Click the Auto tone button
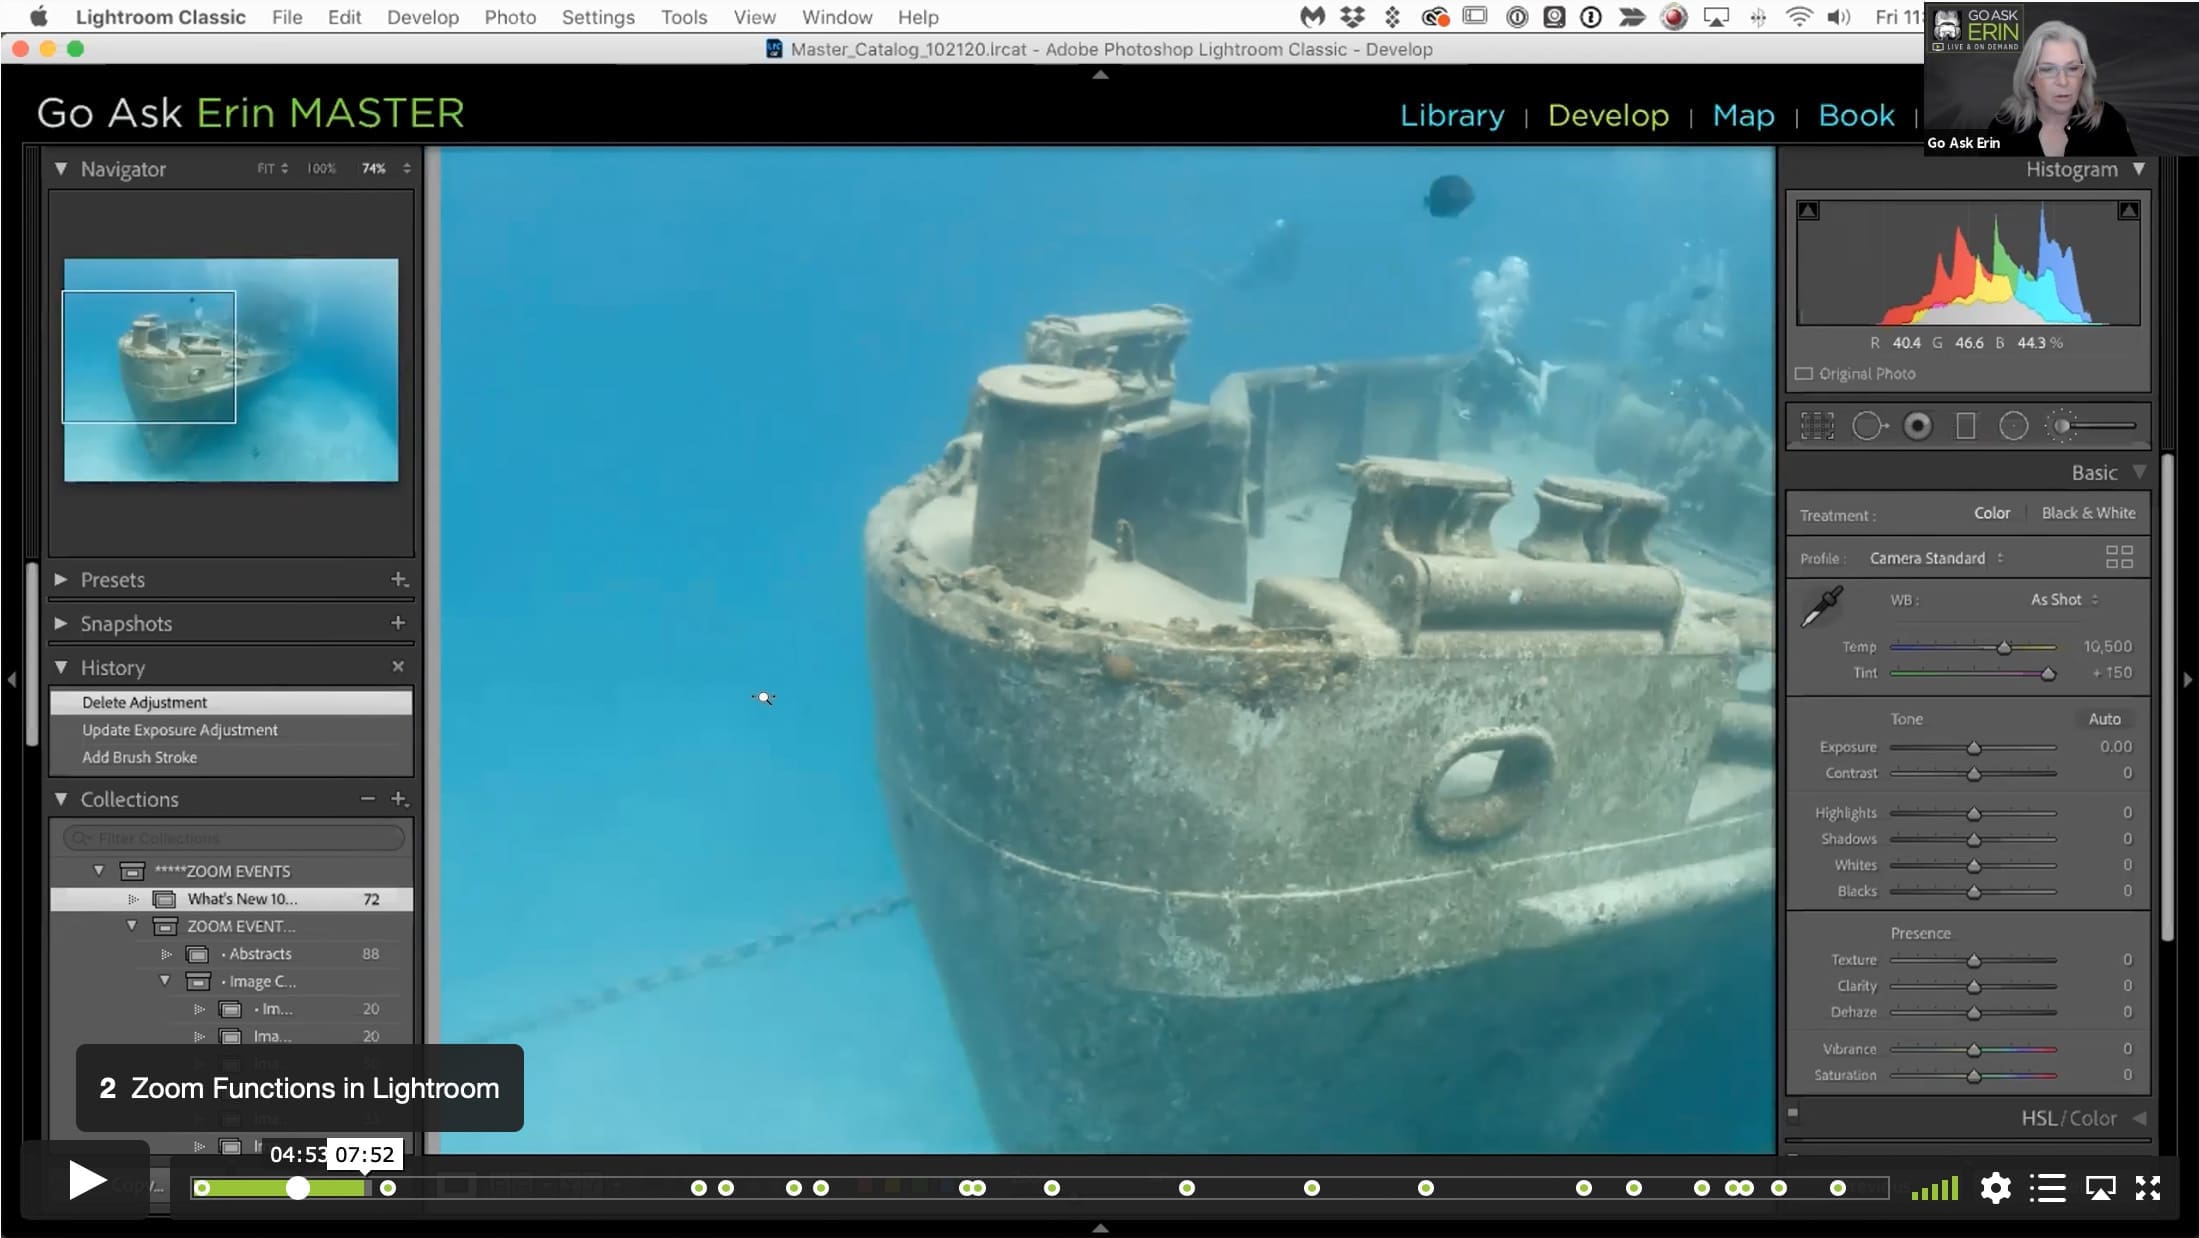 pos(2104,719)
